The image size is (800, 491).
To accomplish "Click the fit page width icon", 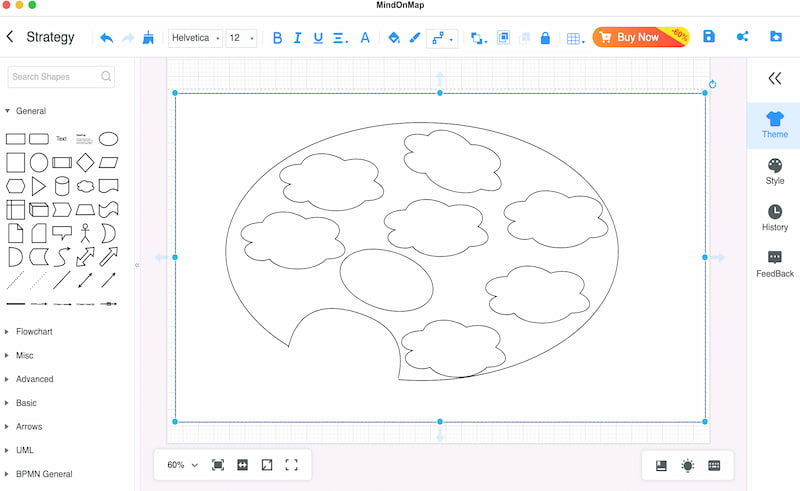I will tap(242, 465).
